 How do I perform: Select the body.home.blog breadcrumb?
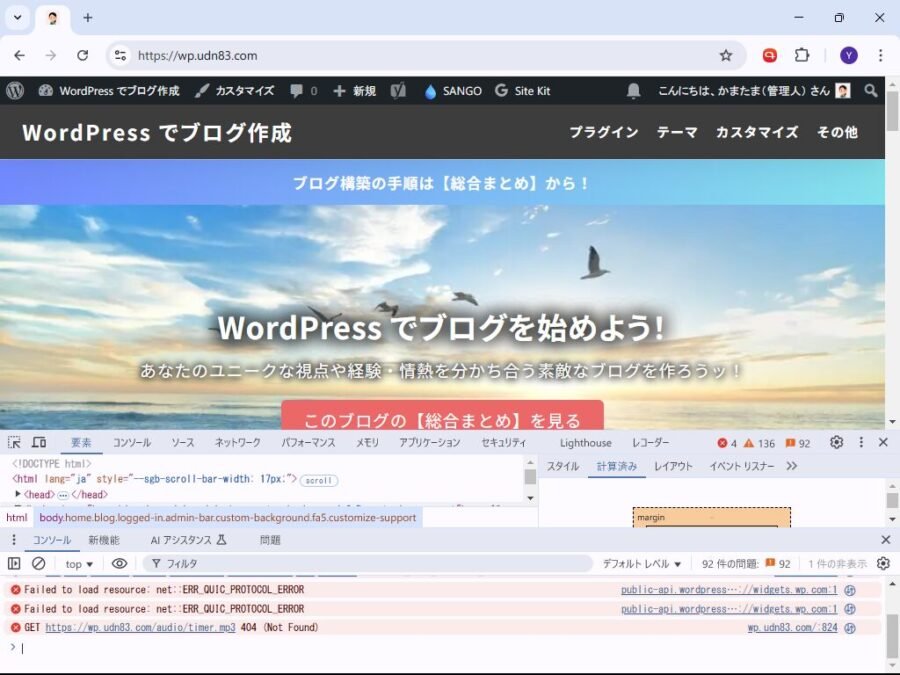[227, 518]
